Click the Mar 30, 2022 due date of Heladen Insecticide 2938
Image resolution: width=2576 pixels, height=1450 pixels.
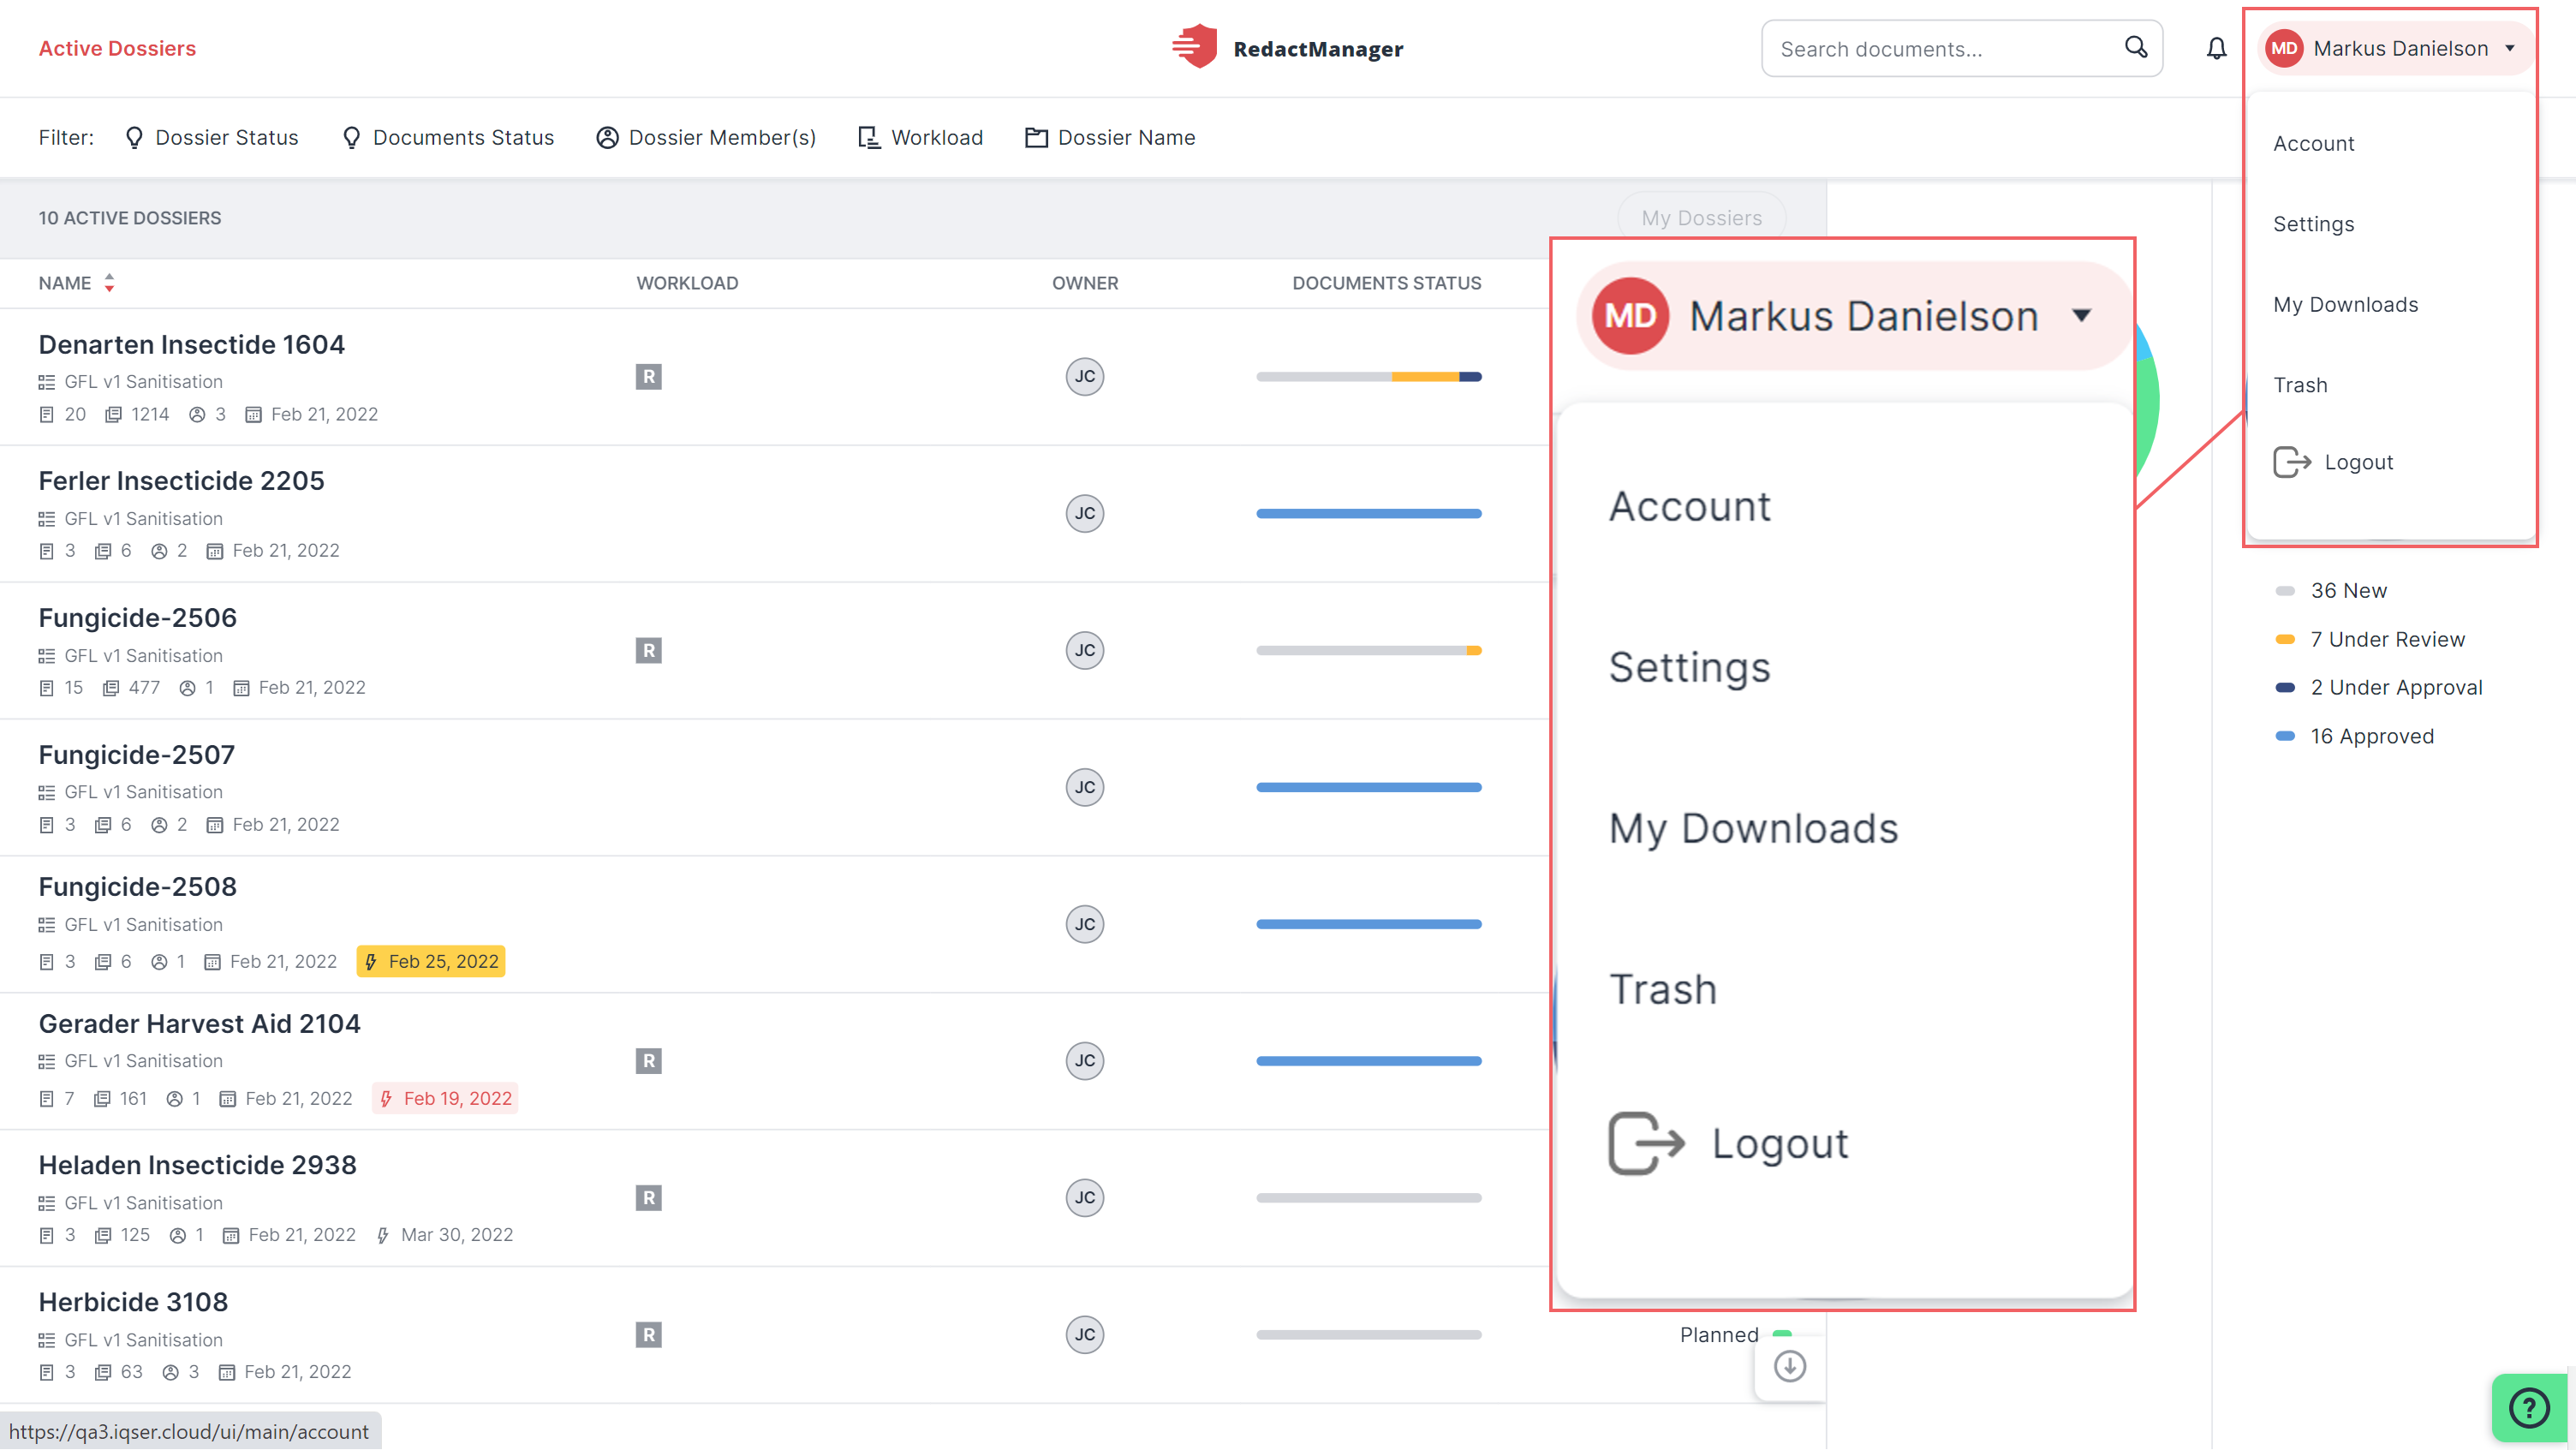(x=445, y=1236)
